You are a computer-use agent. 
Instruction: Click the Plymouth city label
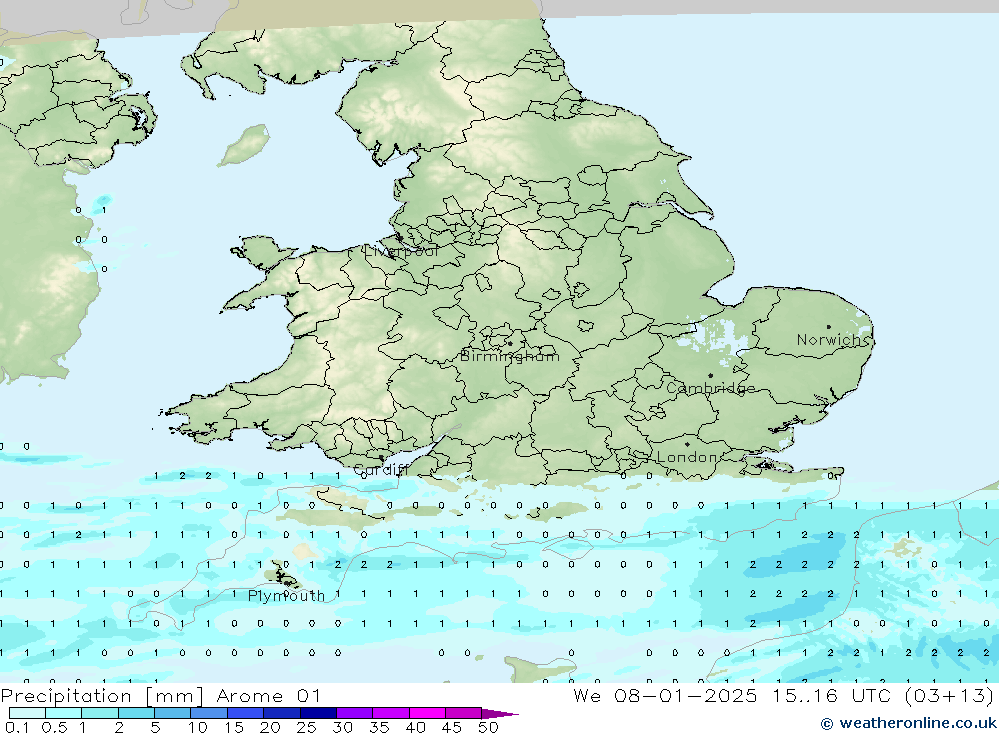click(286, 596)
